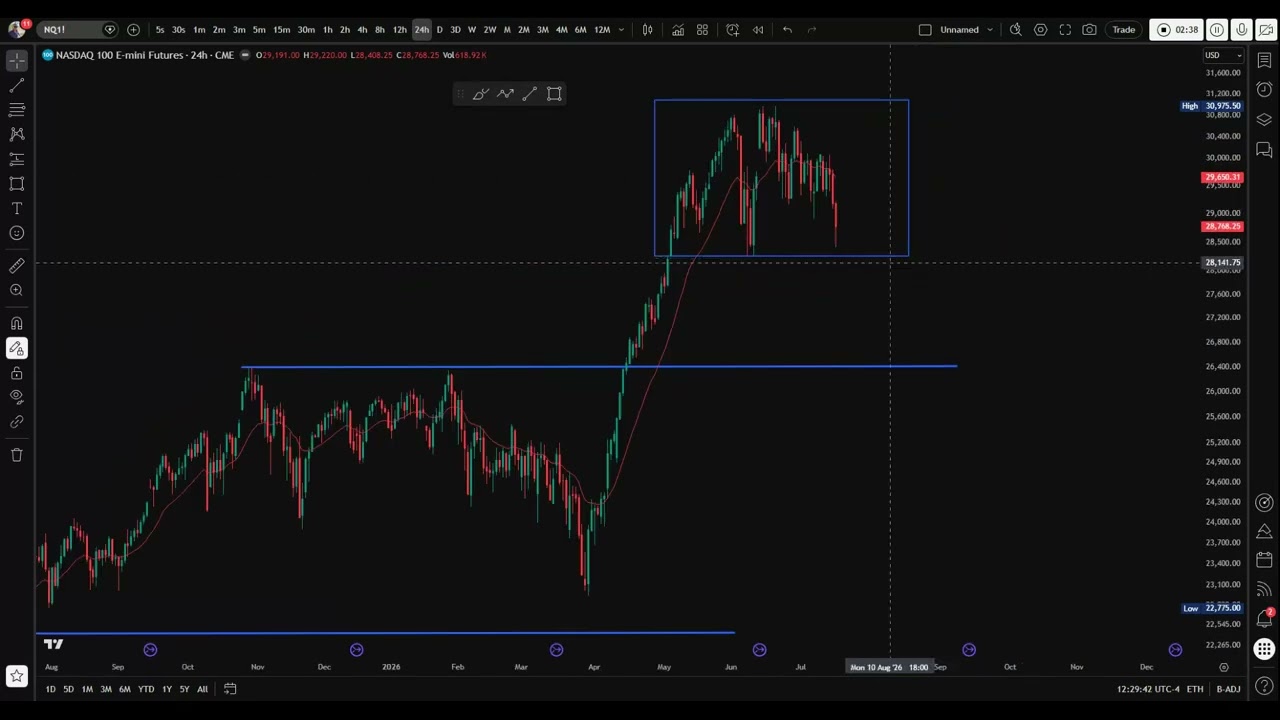The width and height of the screenshot is (1280, 720).
Task: Click the Trade button
Action: tap(1124, 30)
